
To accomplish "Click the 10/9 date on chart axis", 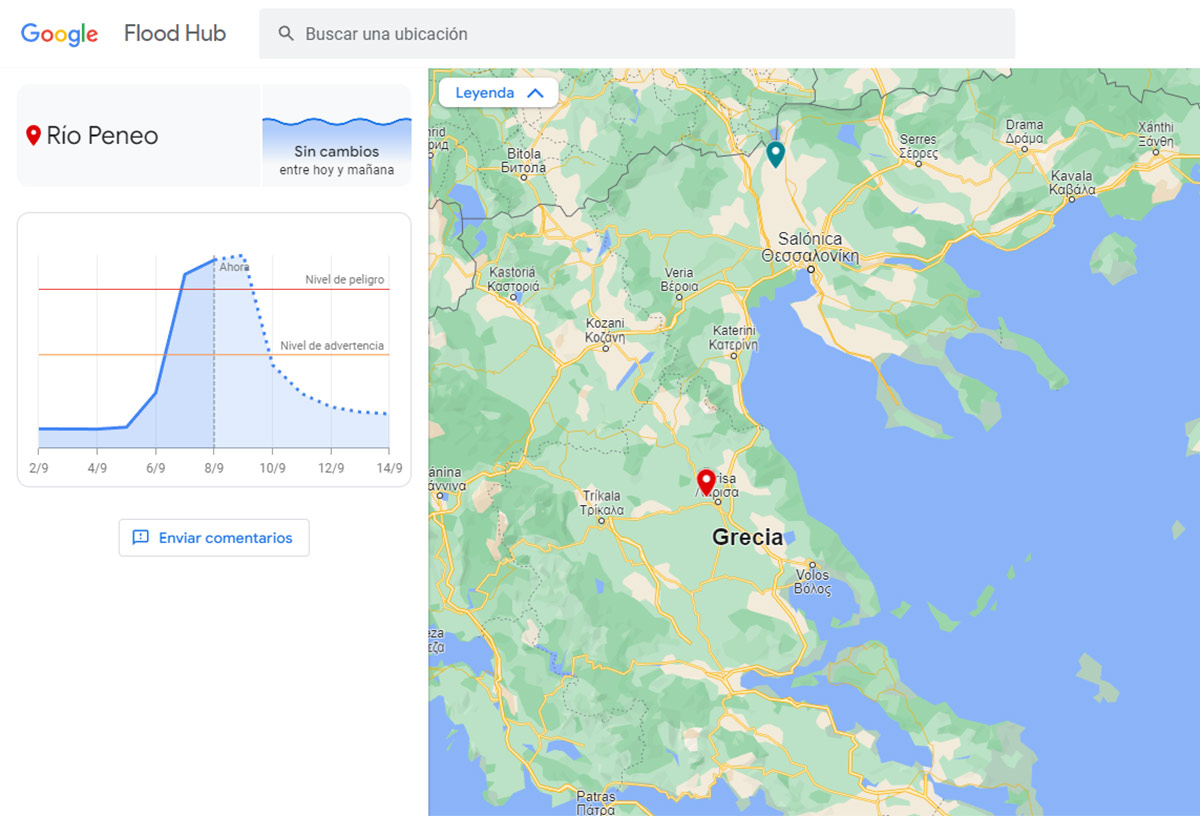I will pyautogui.click(x=272, y=468).
